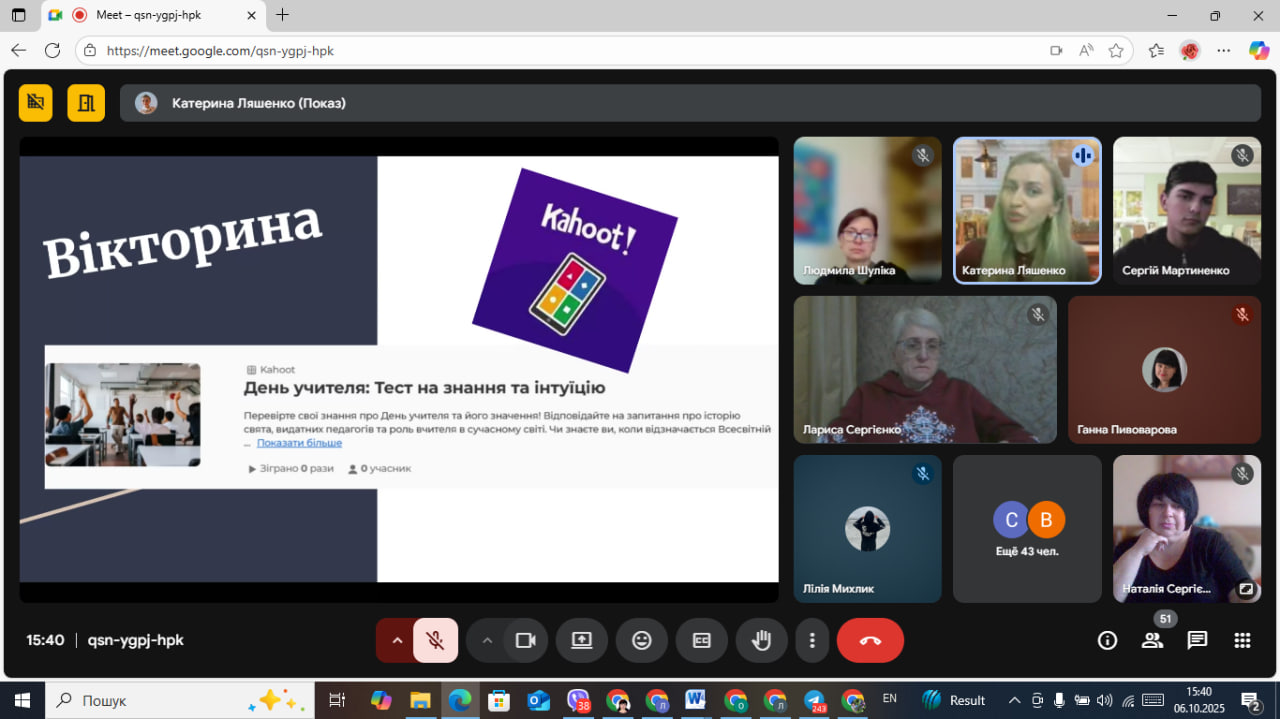Click the 'Ещё 43 чел.' participants tile

point(1027,529)
